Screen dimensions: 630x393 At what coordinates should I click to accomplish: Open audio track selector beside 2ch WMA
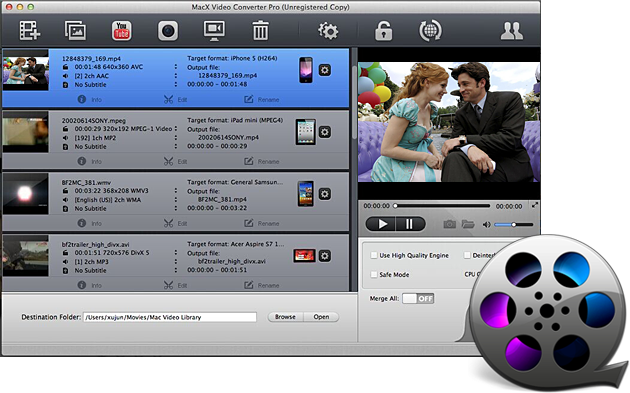pos(176,199)
